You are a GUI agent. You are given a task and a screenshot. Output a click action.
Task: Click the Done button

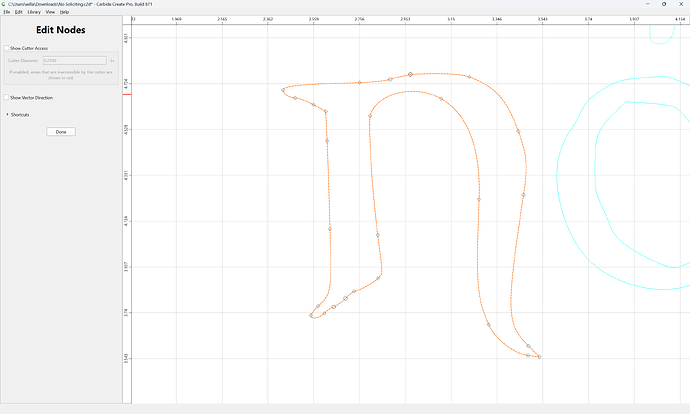[61, 132]
